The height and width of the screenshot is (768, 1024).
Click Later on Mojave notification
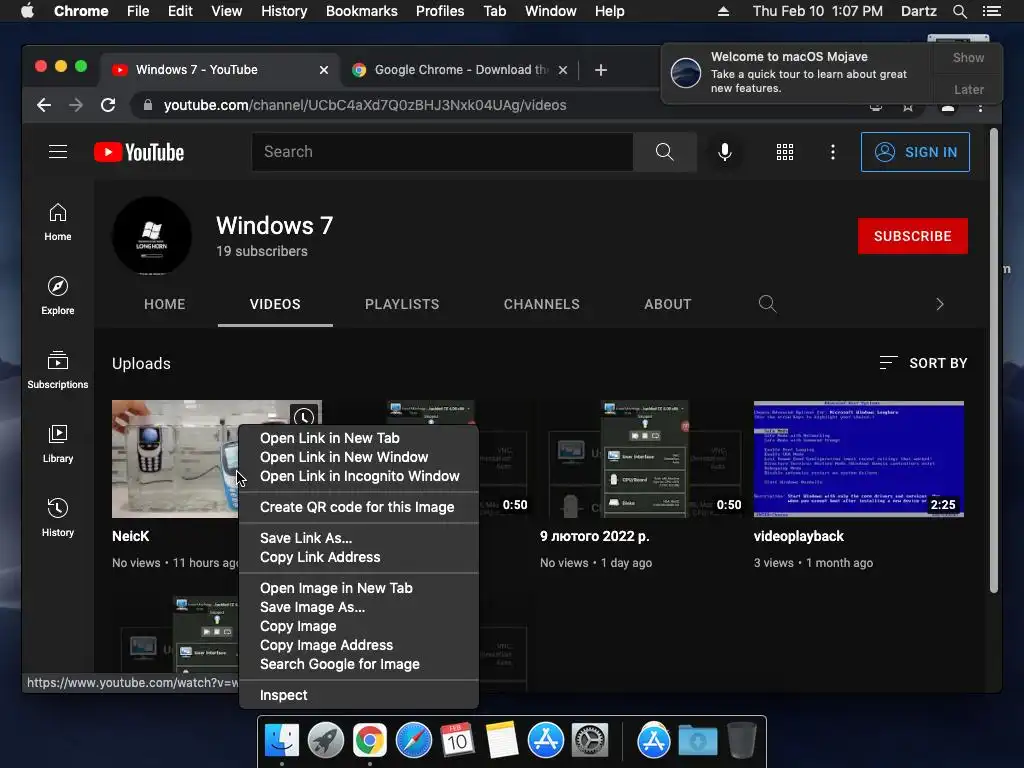click(x=968, y=89)
